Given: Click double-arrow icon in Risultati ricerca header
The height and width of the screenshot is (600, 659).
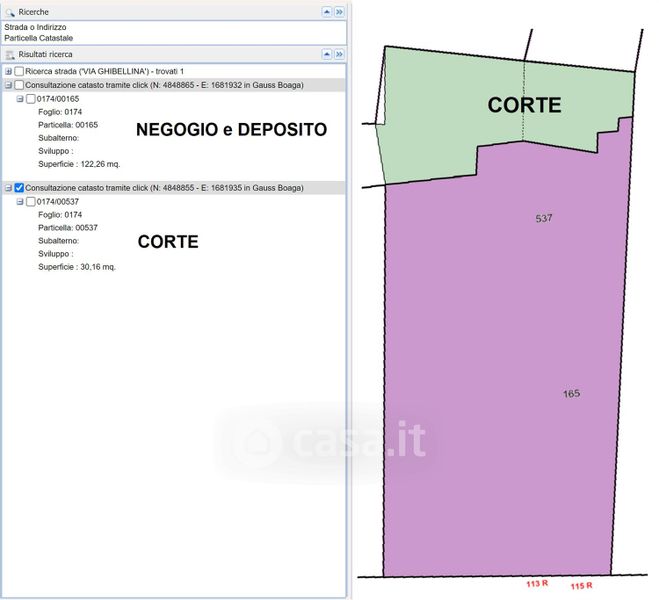Looking at the screenshot, I should (339, 54).
